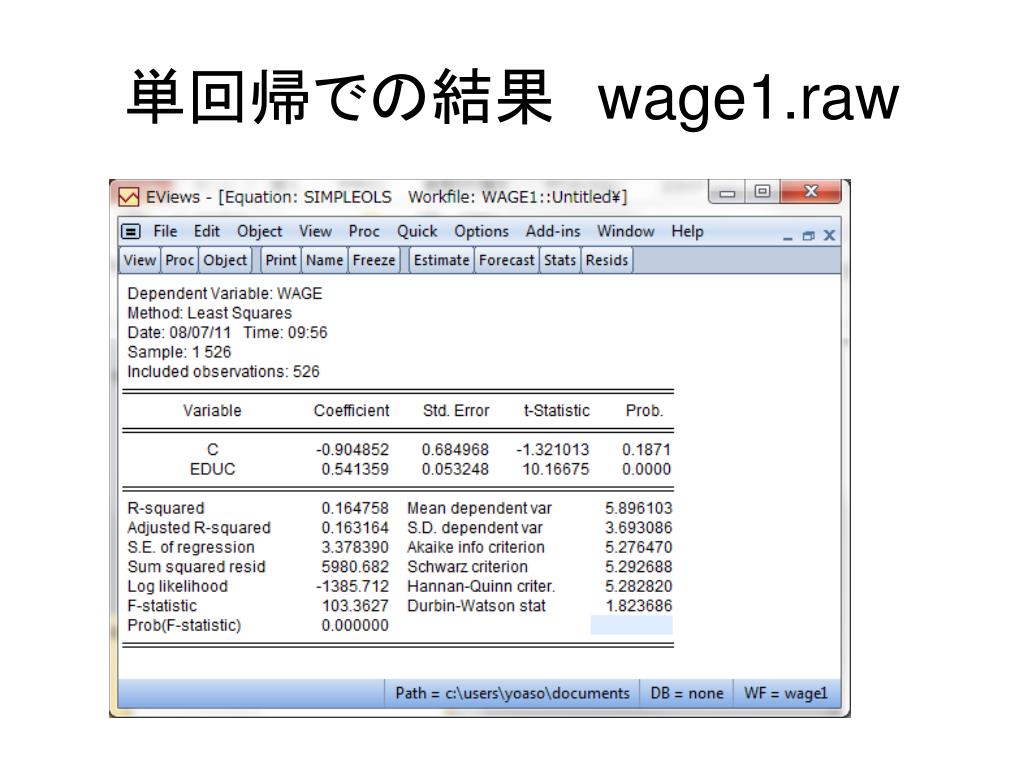Open the Proc menu in menu bar
Viewport: 1024px width, 768px height.
tap(364, 231)
